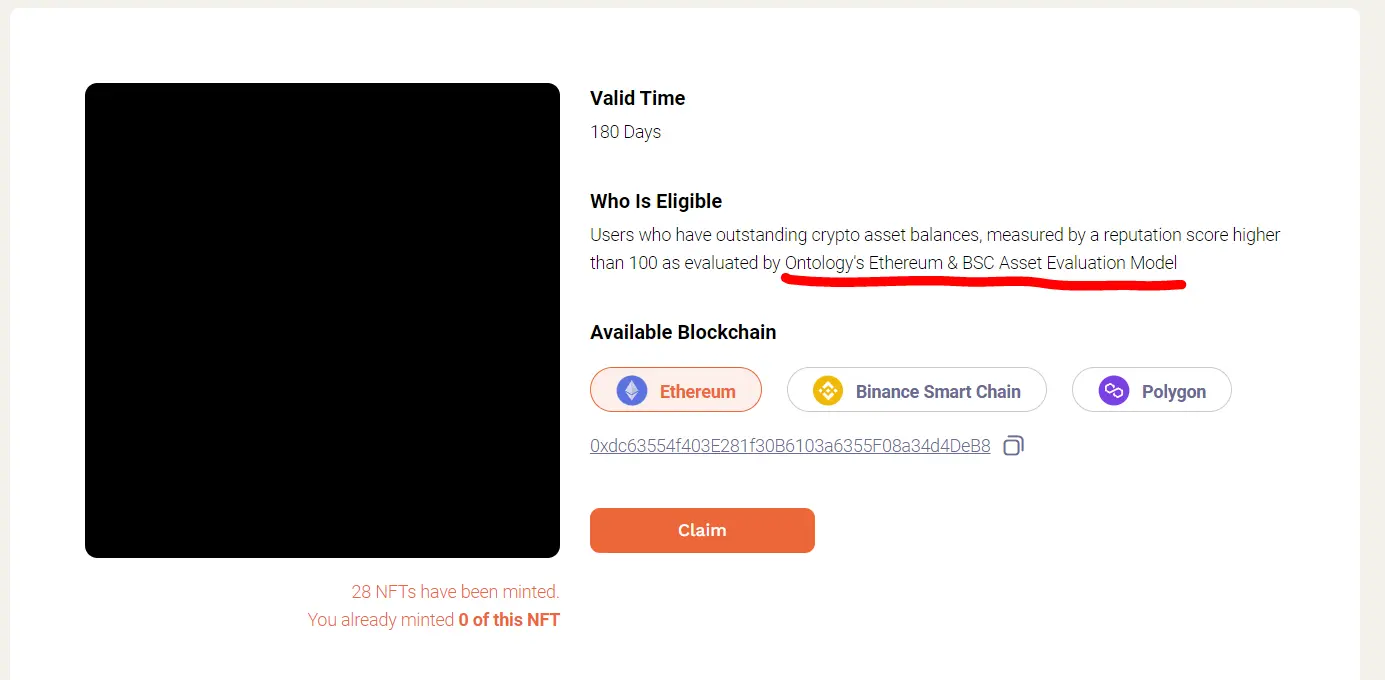The image size is (1385, 680).
Task: Click the '28 NFTs have been minted' text
Action: pyautogui.click(x=455, y=592)
